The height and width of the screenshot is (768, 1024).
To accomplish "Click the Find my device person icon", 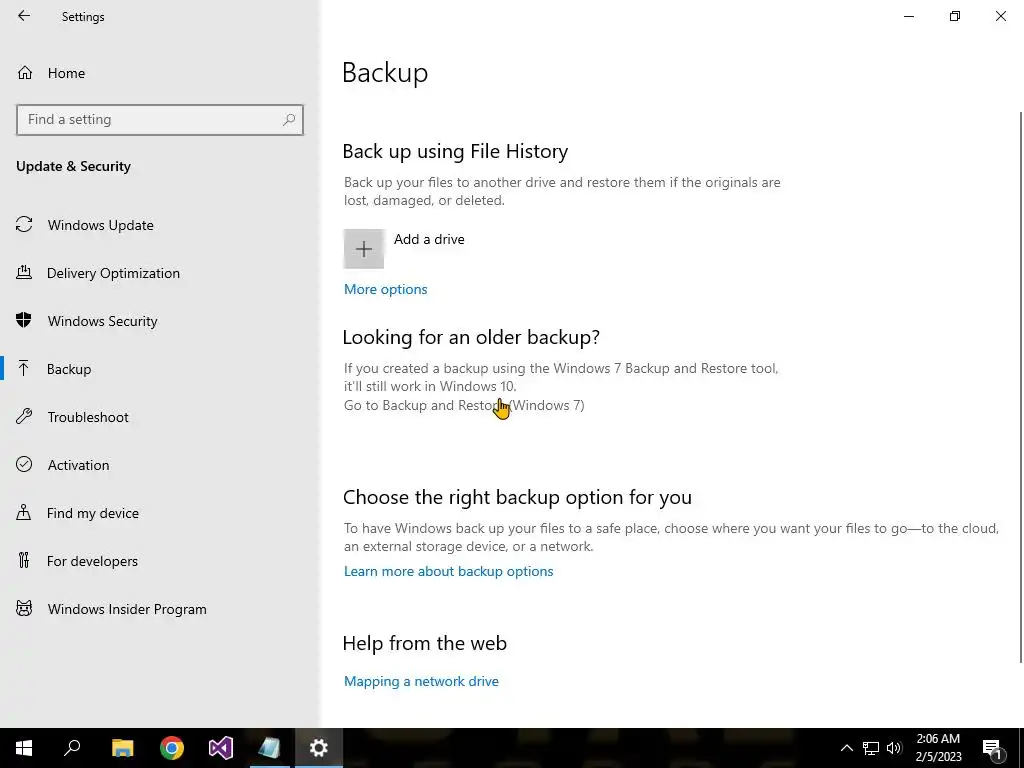I will click(x=24, y=512).
